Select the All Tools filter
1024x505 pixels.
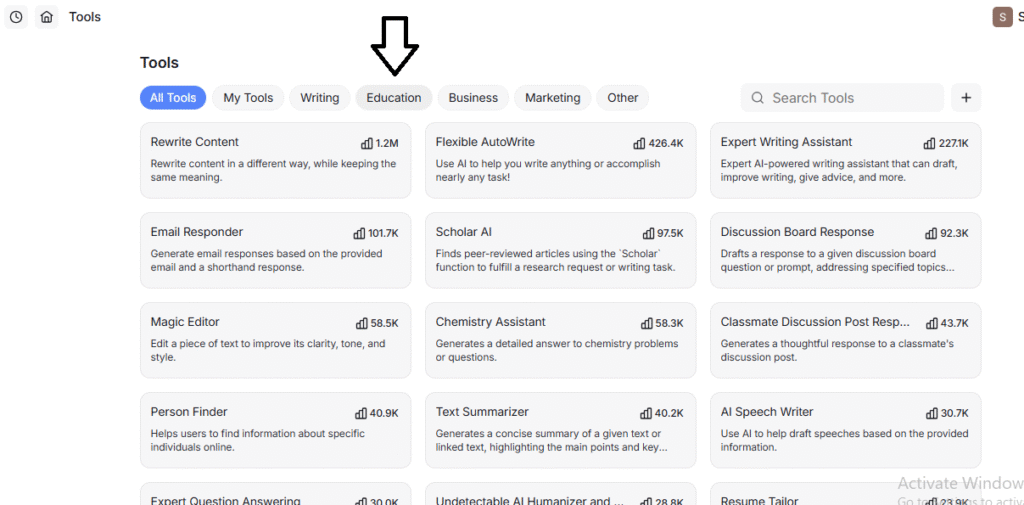[x=173, y=98]
